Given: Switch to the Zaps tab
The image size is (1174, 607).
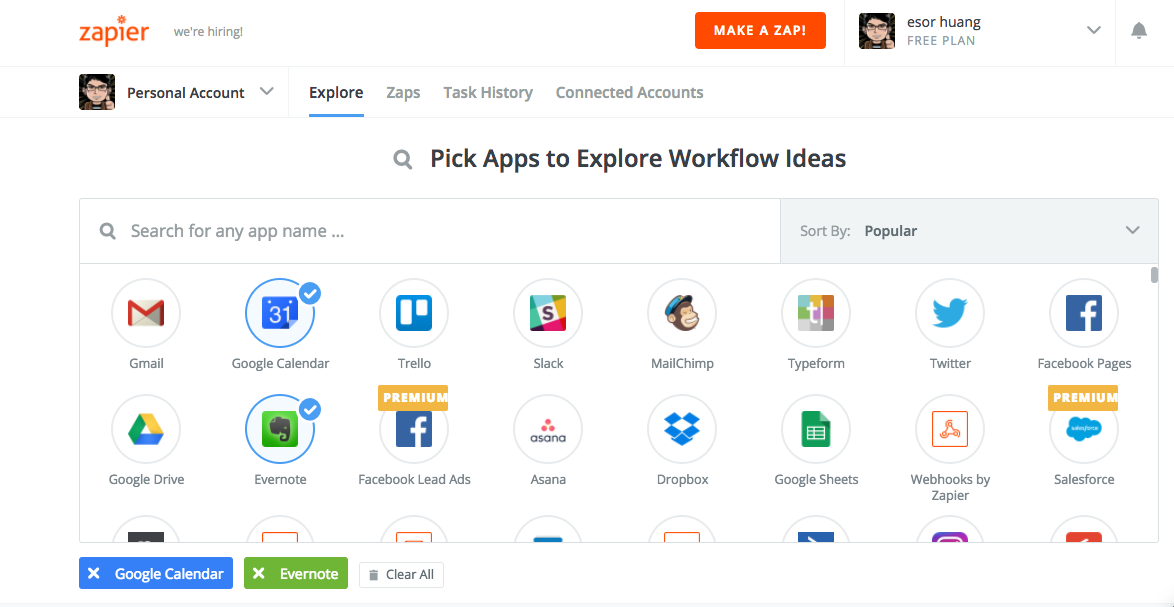Looking at the screenshot, I should click(x=403, y=93).
